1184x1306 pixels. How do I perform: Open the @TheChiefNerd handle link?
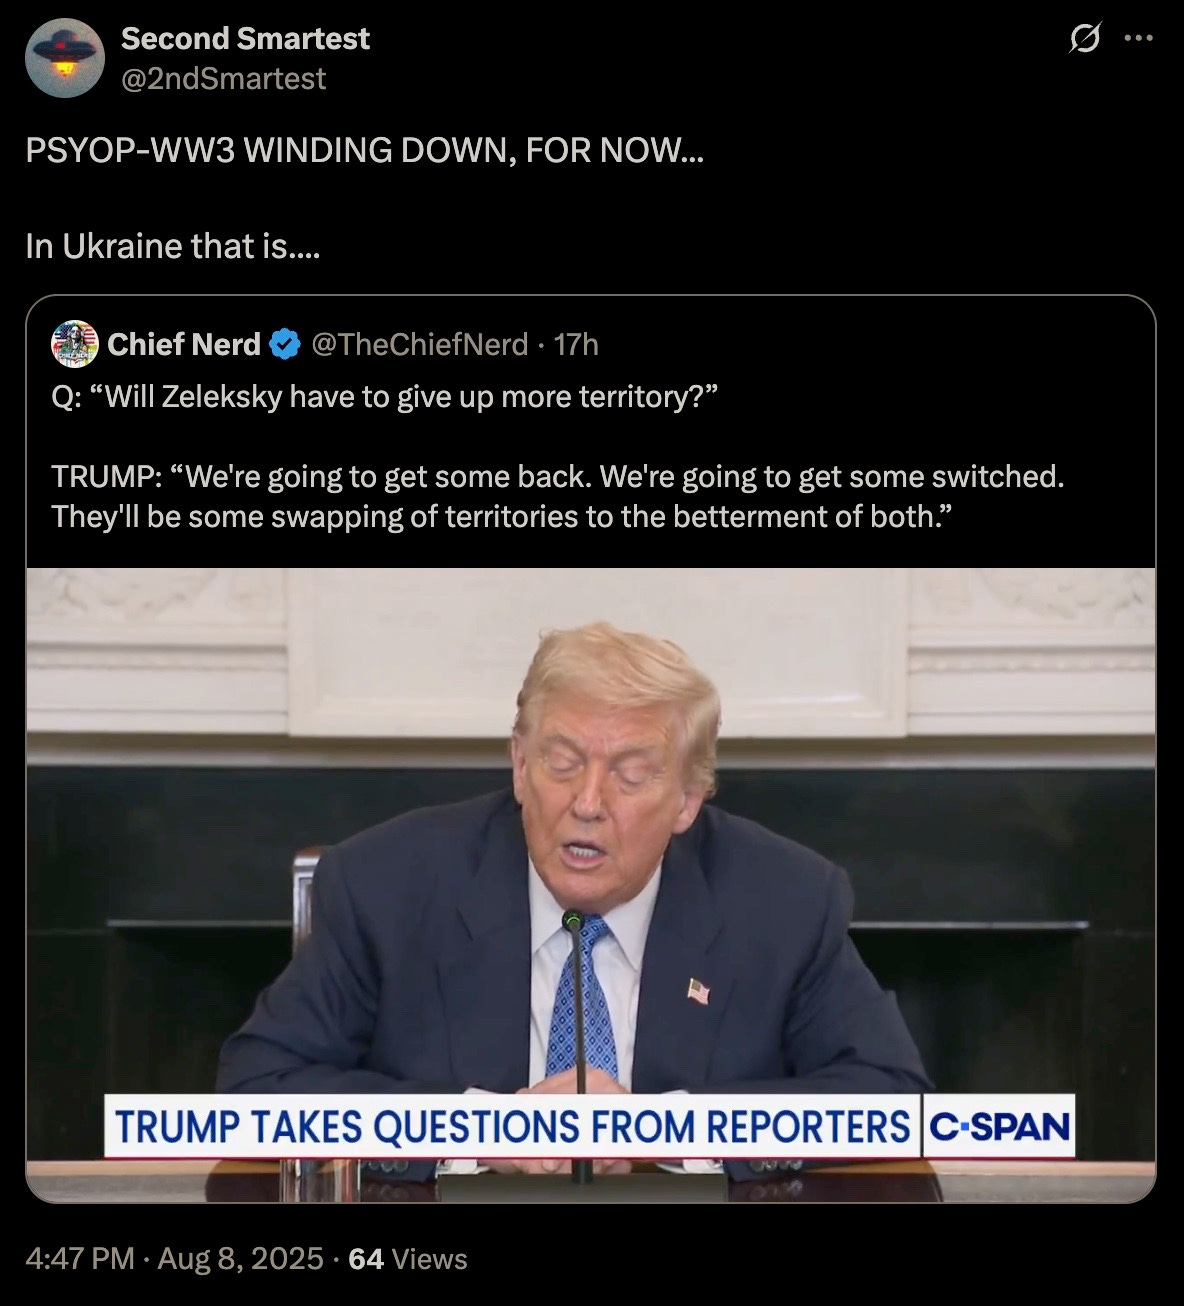point(420,345)
